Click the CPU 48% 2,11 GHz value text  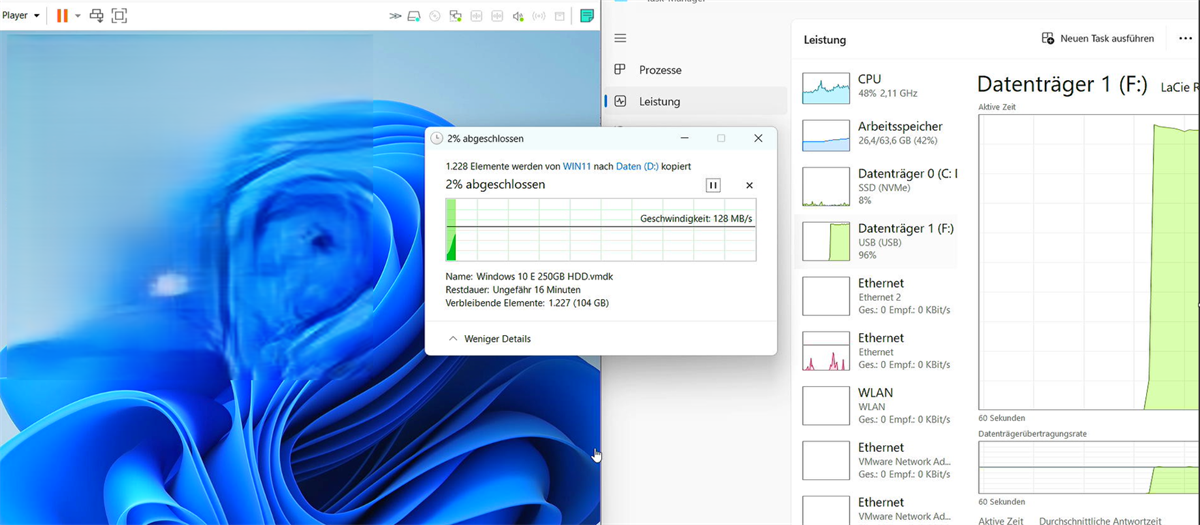[888, 93]
